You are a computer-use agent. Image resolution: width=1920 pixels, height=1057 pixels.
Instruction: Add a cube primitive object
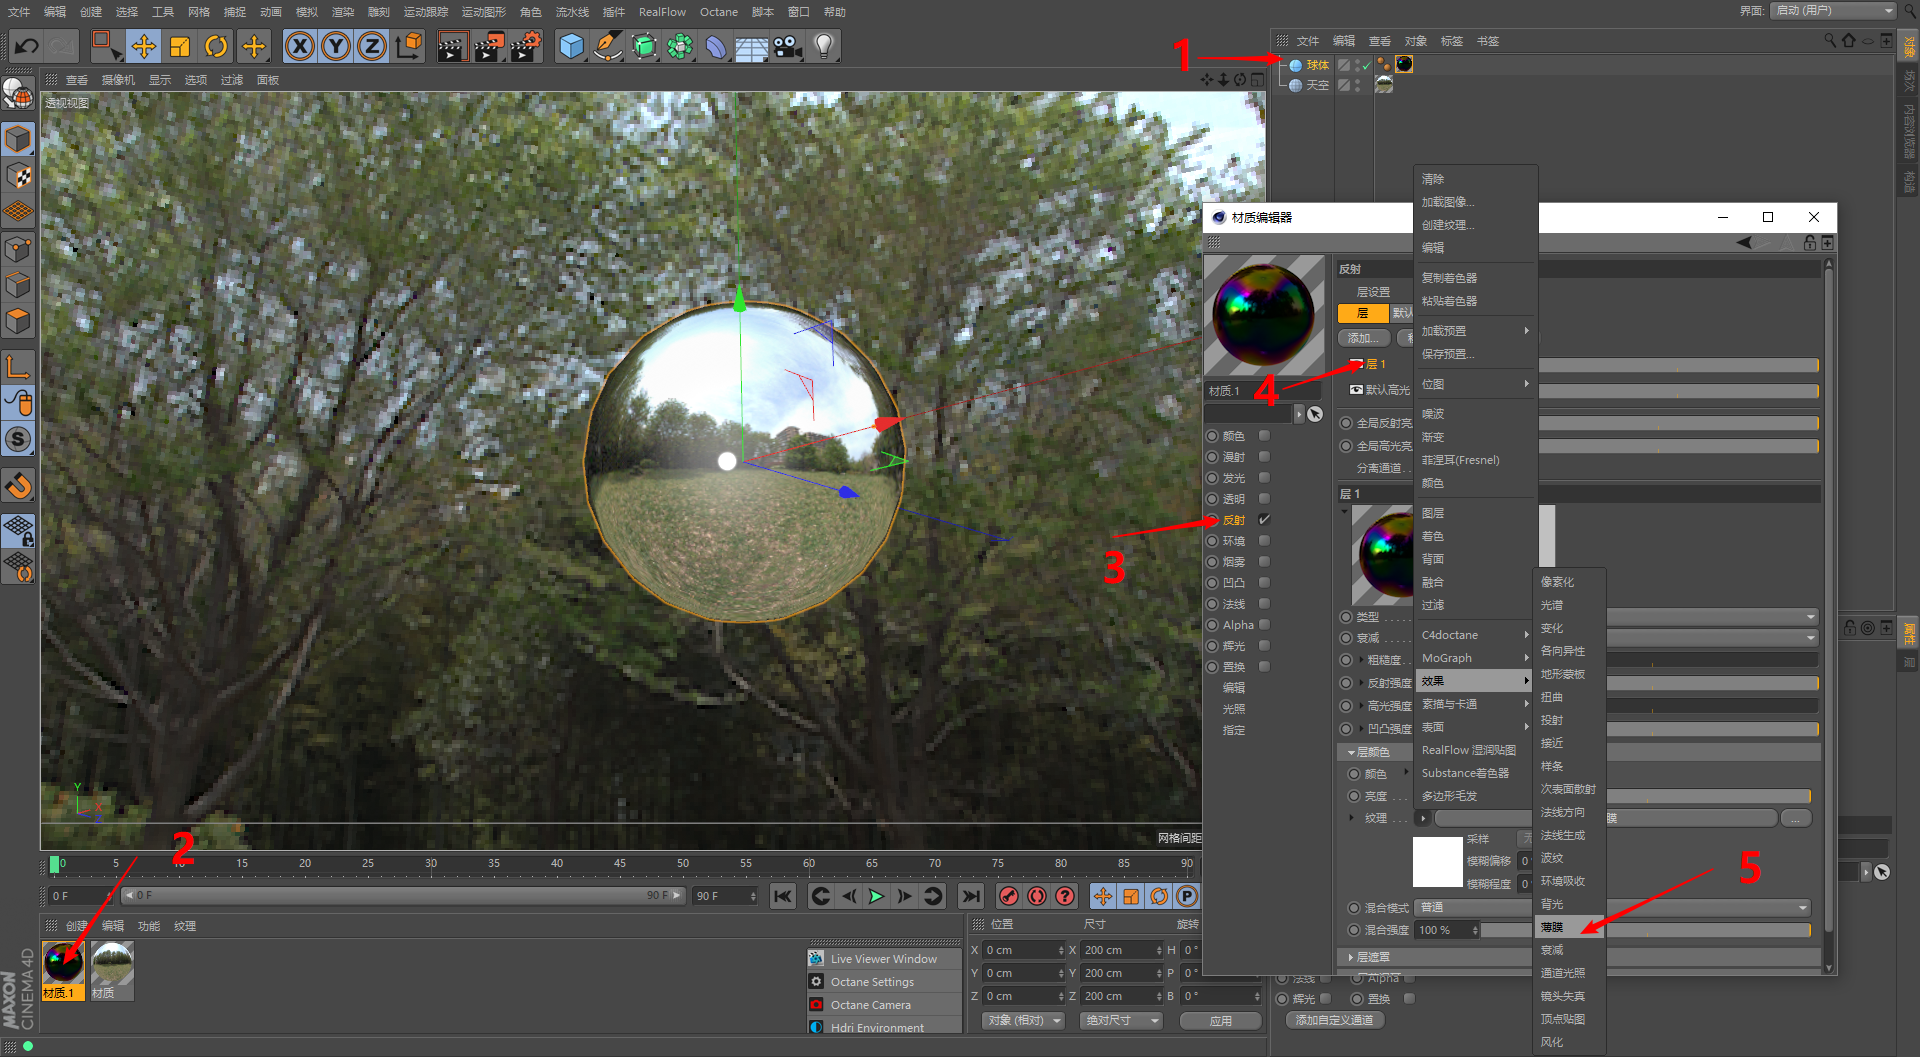[x=571, y=46]
